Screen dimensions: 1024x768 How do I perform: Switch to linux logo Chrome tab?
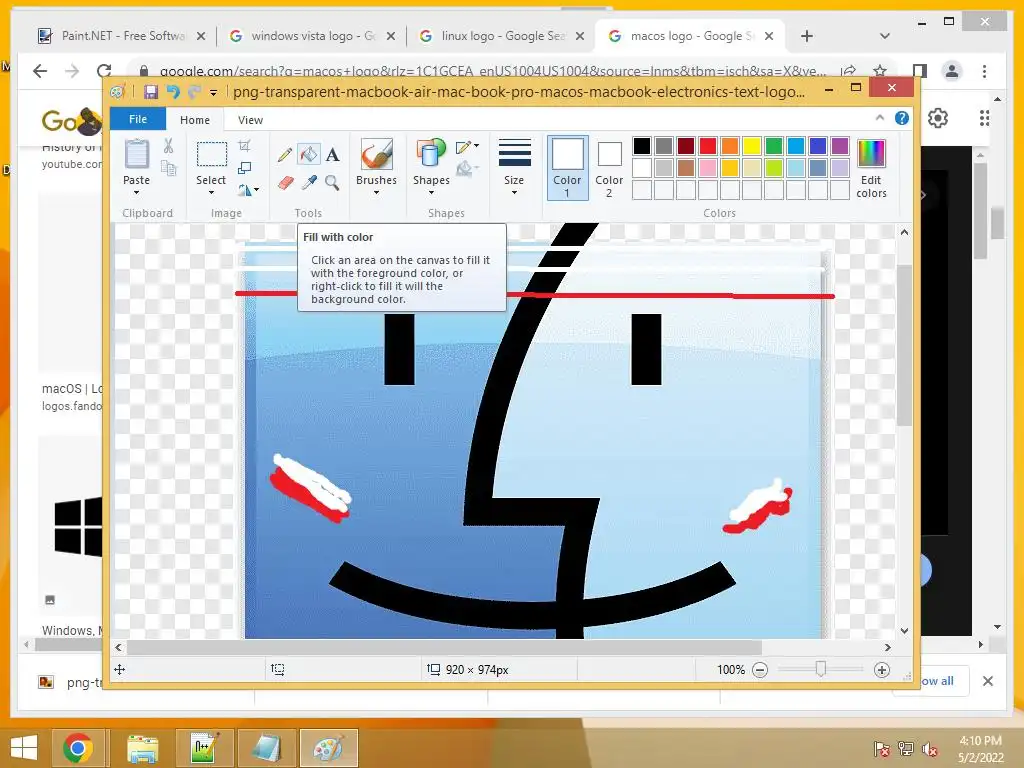pos(503,36)
